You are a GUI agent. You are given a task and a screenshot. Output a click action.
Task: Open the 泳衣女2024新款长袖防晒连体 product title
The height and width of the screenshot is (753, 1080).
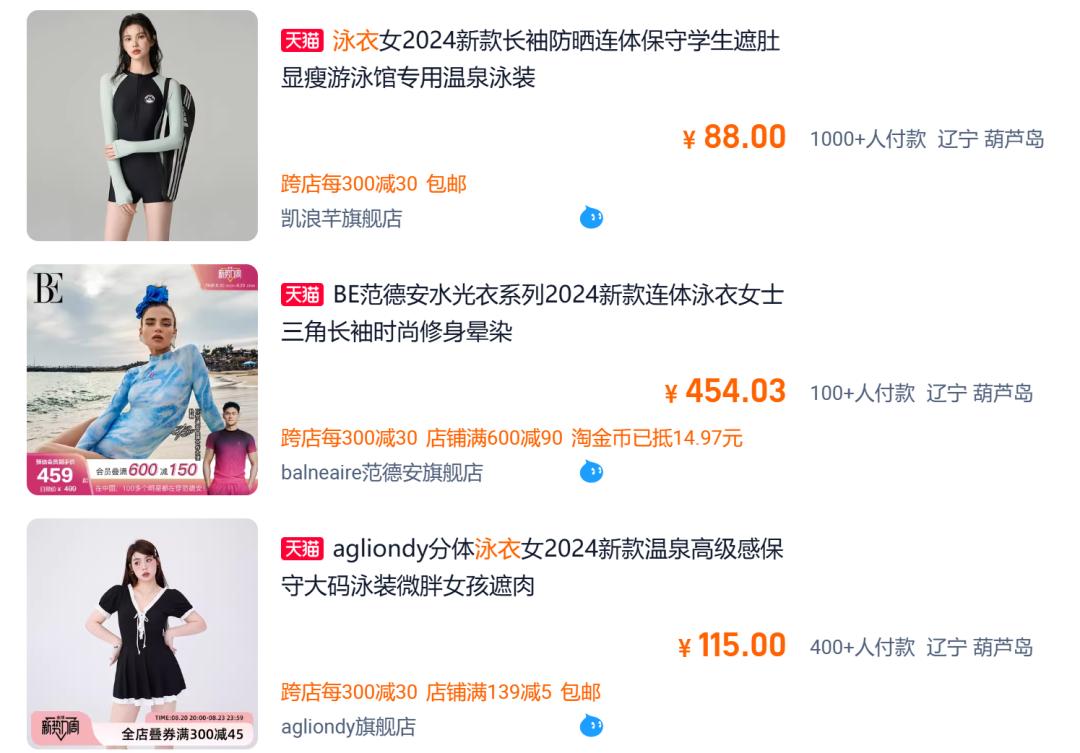pyautogui.click(x=530, y=59)
